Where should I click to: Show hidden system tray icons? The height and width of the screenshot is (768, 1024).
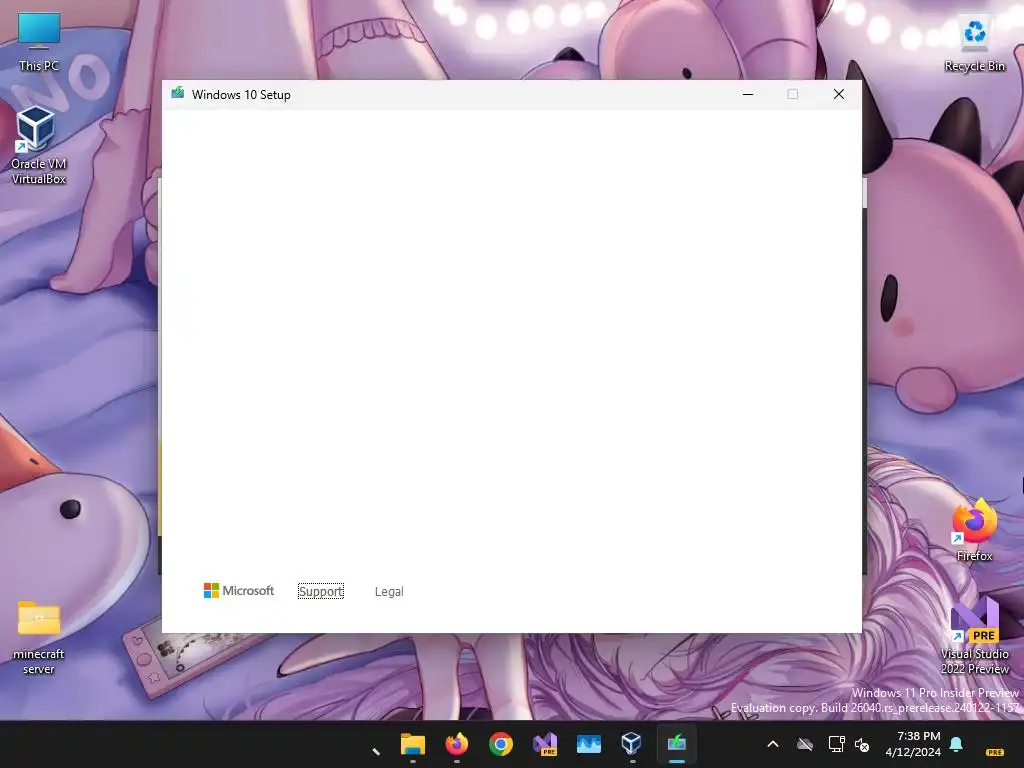pos(773,744)
